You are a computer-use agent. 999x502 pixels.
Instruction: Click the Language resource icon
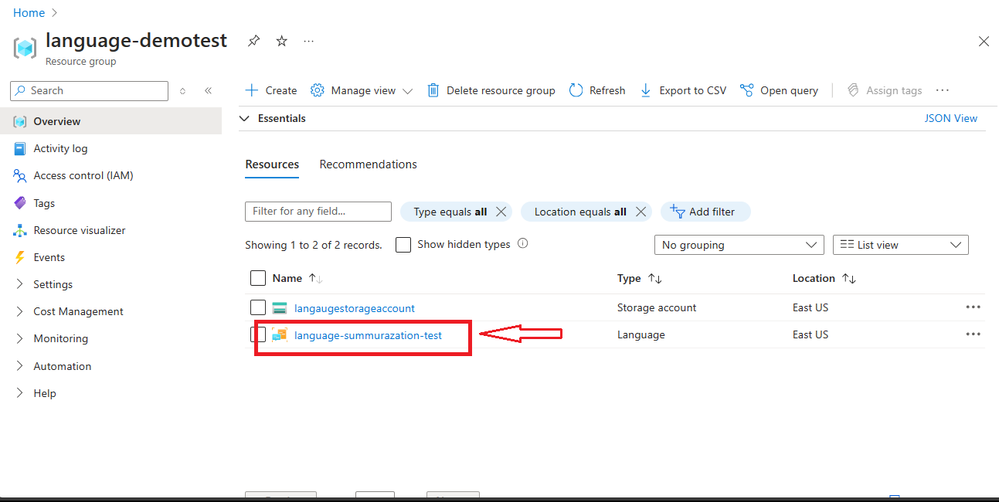point(280,335)
